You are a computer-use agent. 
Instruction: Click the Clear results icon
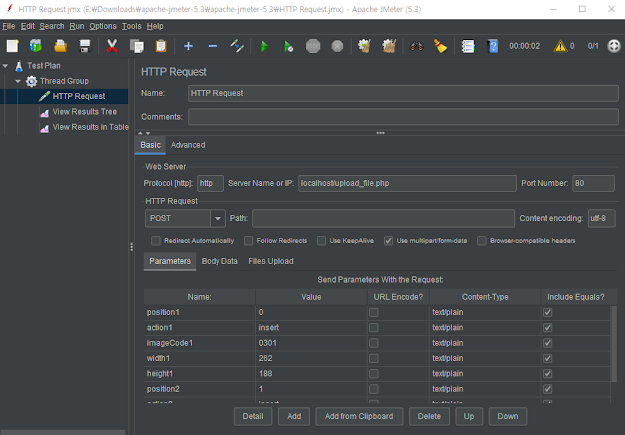[364, 46]
